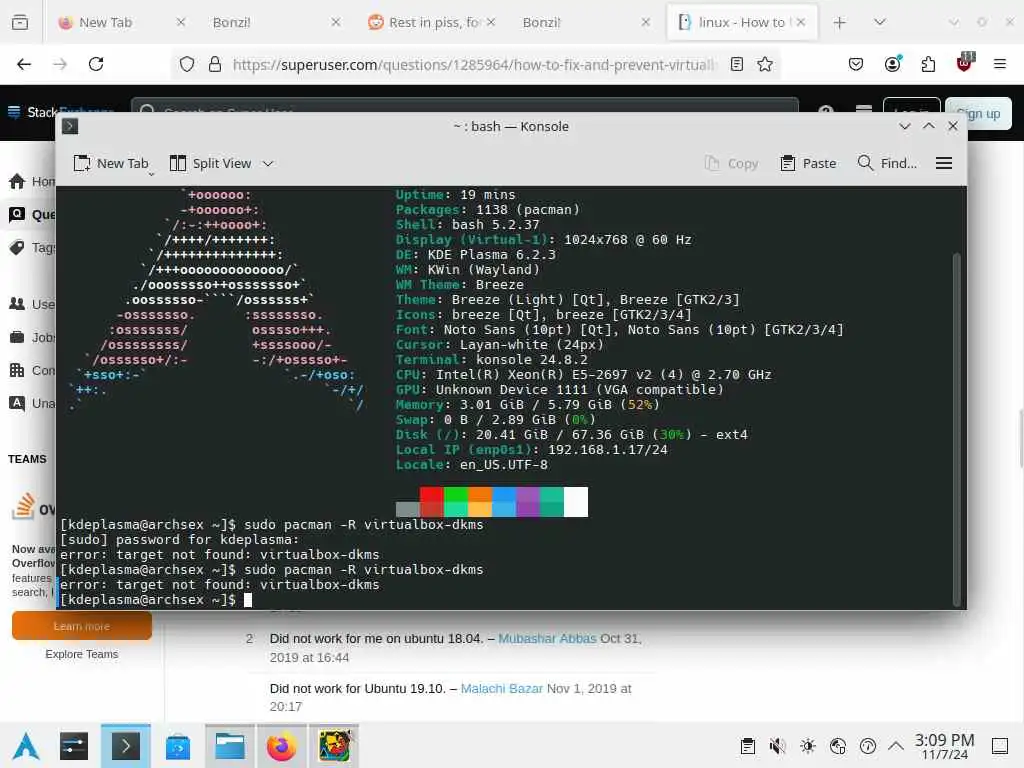The image size is (1024, 768).
Task: Click New Tab in Konsole toolbar
Action: point(111,163)
